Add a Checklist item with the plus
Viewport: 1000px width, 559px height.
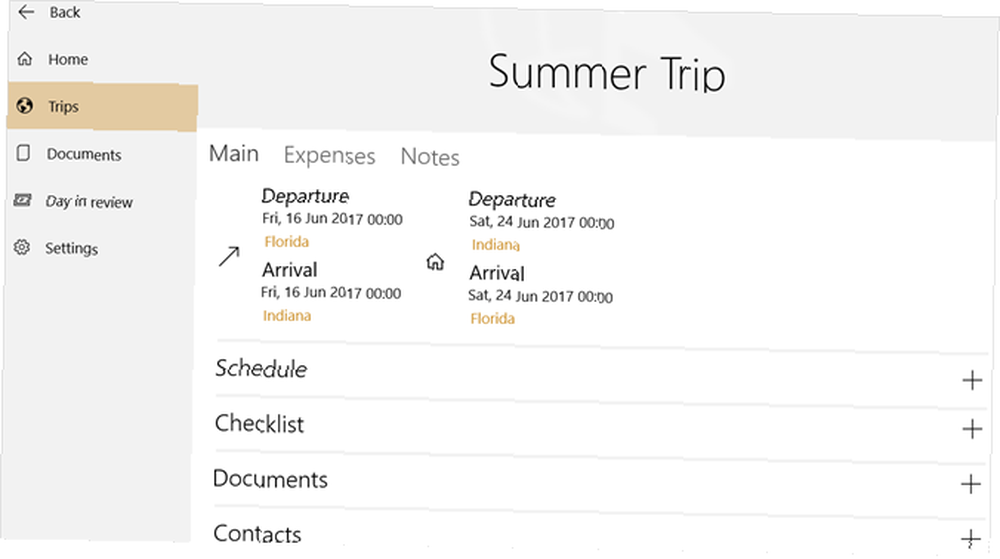point(972,428)
